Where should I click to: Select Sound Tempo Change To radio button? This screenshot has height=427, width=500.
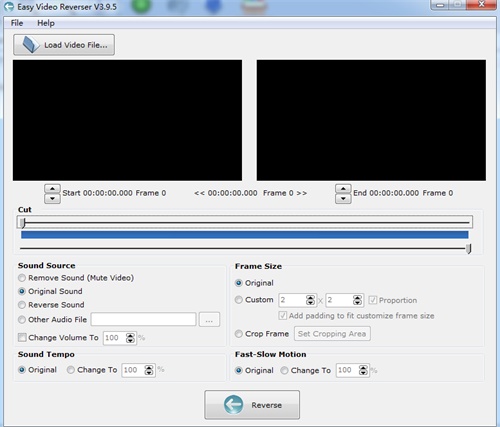[71, 370]
